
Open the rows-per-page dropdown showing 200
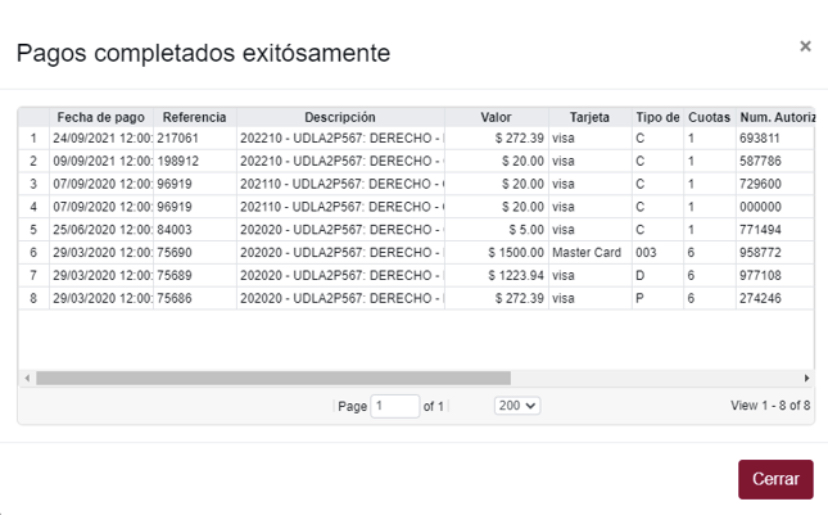pos(516,406)
